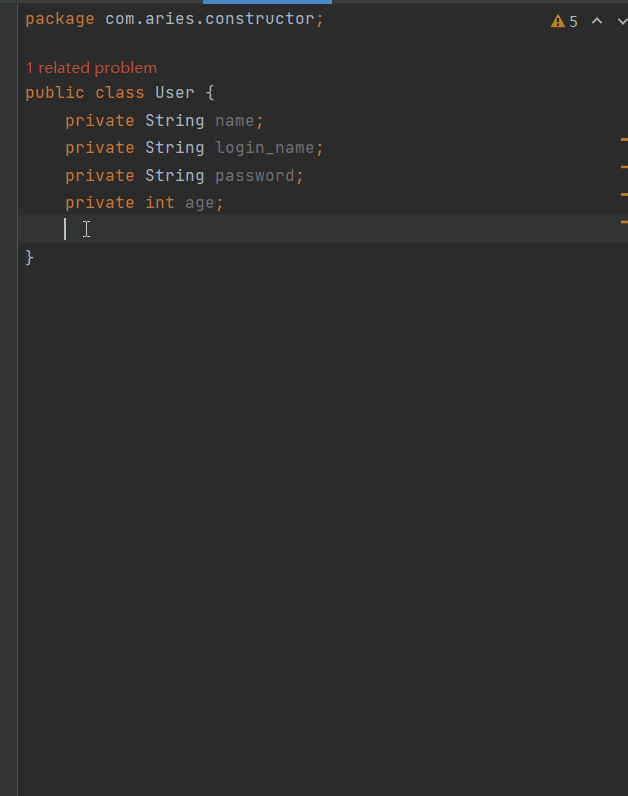Click warning stripe mark beside 'password' line
628x796 pixels.
pos(624,194)
